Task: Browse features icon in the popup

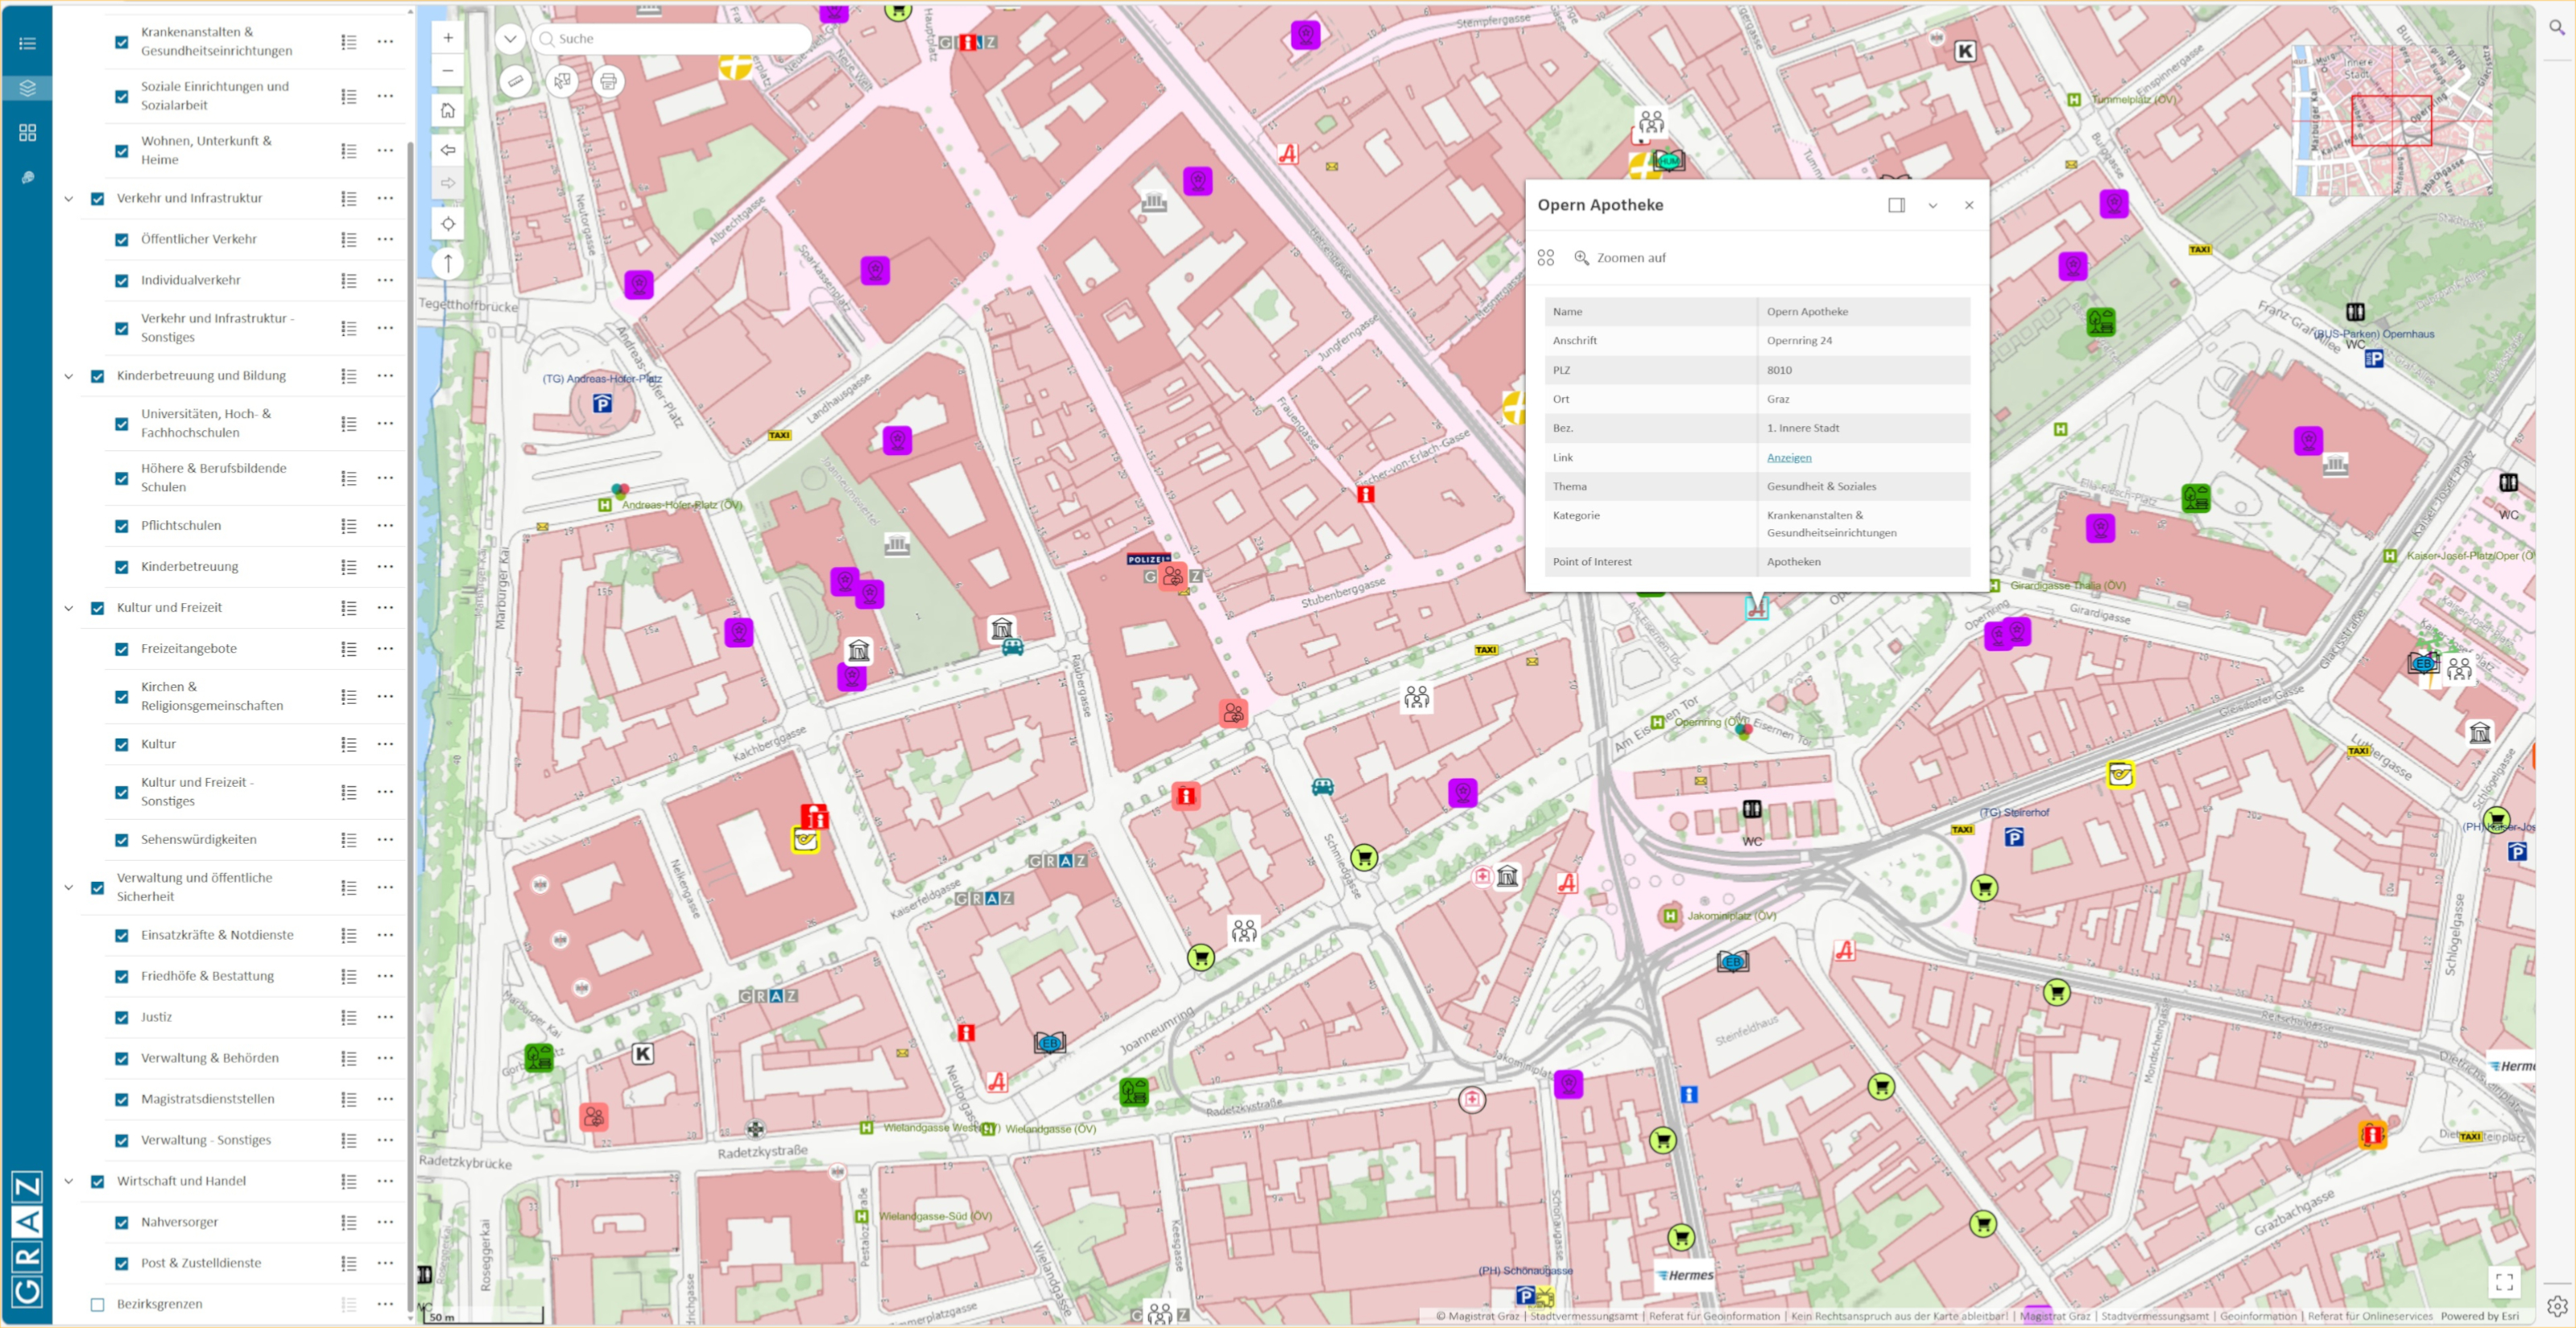Action: tap(1546, 258)
